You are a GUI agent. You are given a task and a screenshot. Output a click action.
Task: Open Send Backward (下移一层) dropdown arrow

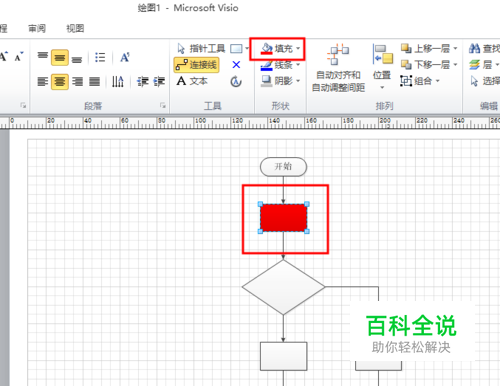click(x=455, y=65)
